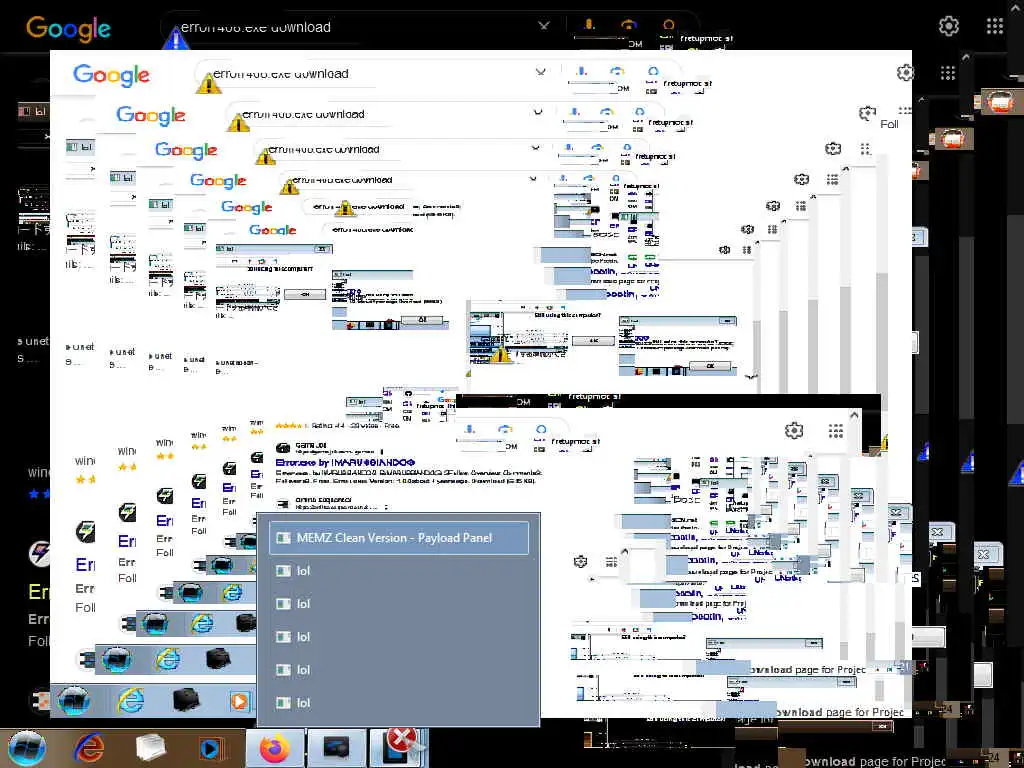Image resolution: width=1024 pixels, height=768 pixels.
Task: Click Google logo on the dark outer page
Action: pos(69,28)
